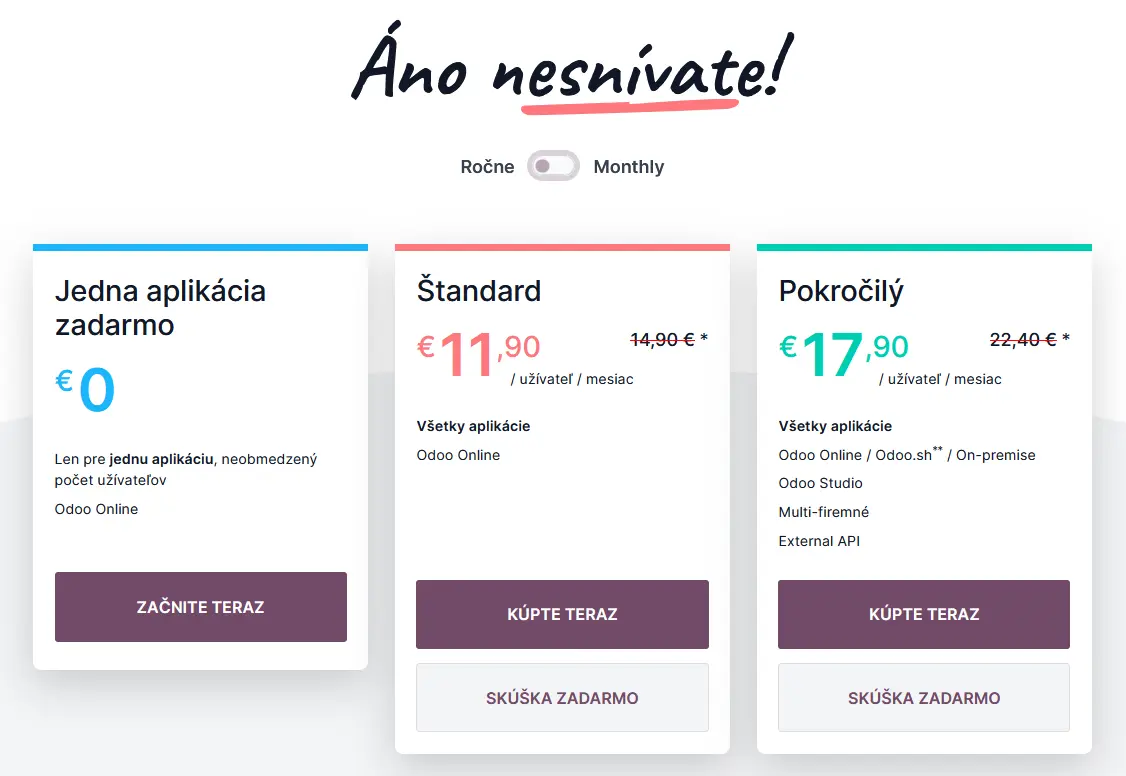1126x776 pixels.
Task: Click the crossed-out 22,40 € price
Action: pyautogui.click(x=1023, y=339)
